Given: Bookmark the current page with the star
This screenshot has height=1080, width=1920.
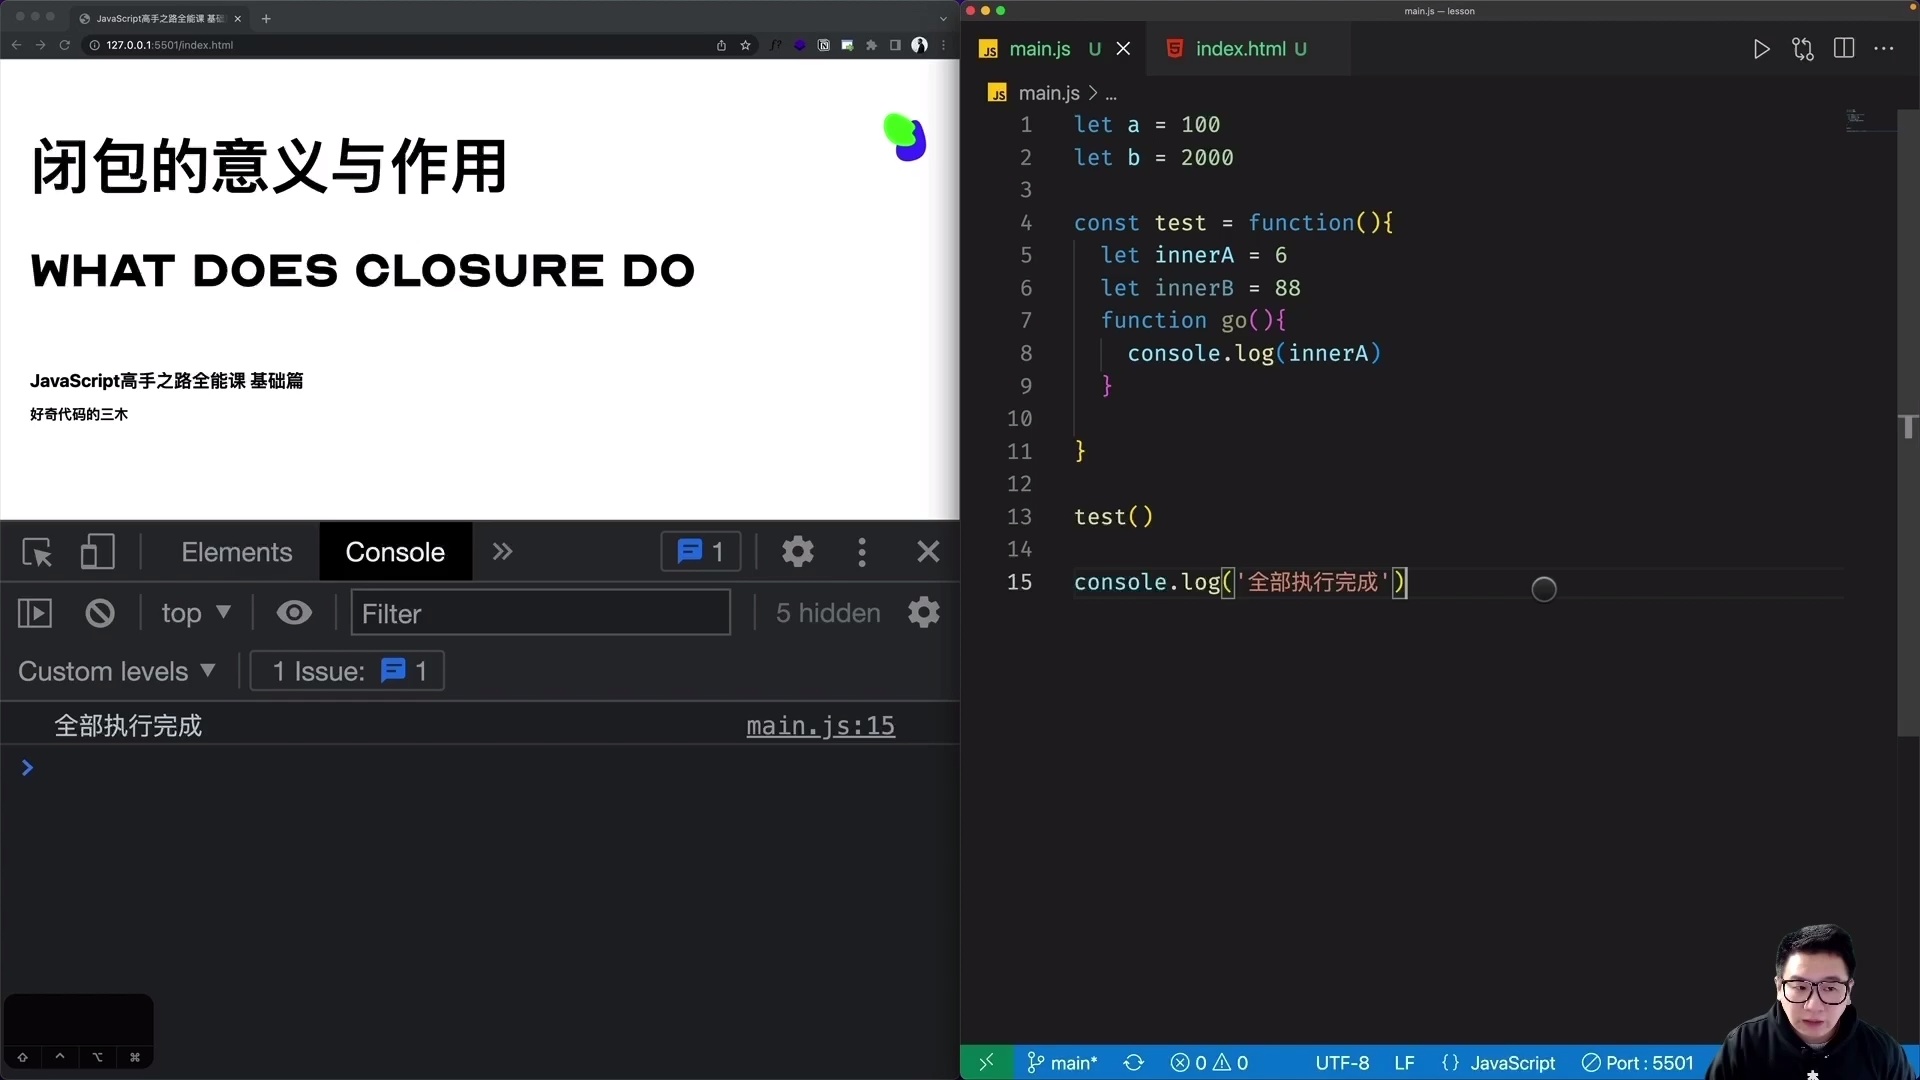Looking at the screenshot, I should 745,45.
